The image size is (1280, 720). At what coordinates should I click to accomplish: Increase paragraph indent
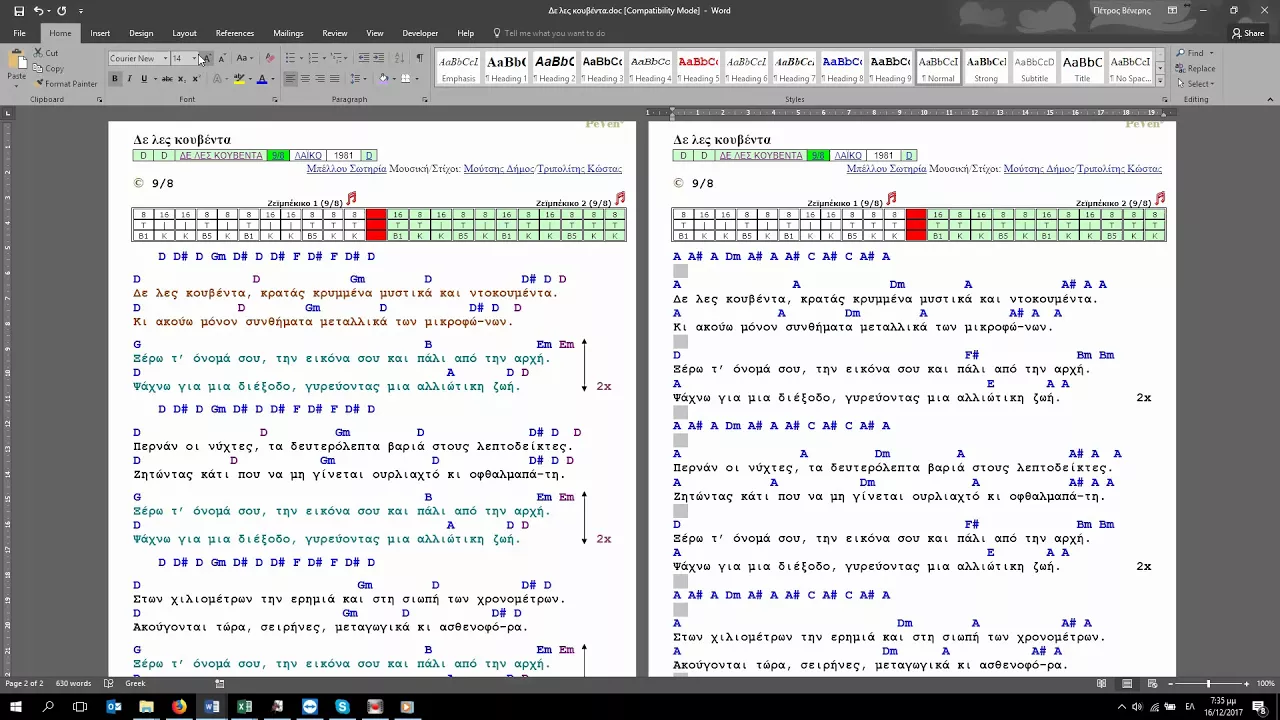pos(380,58)
